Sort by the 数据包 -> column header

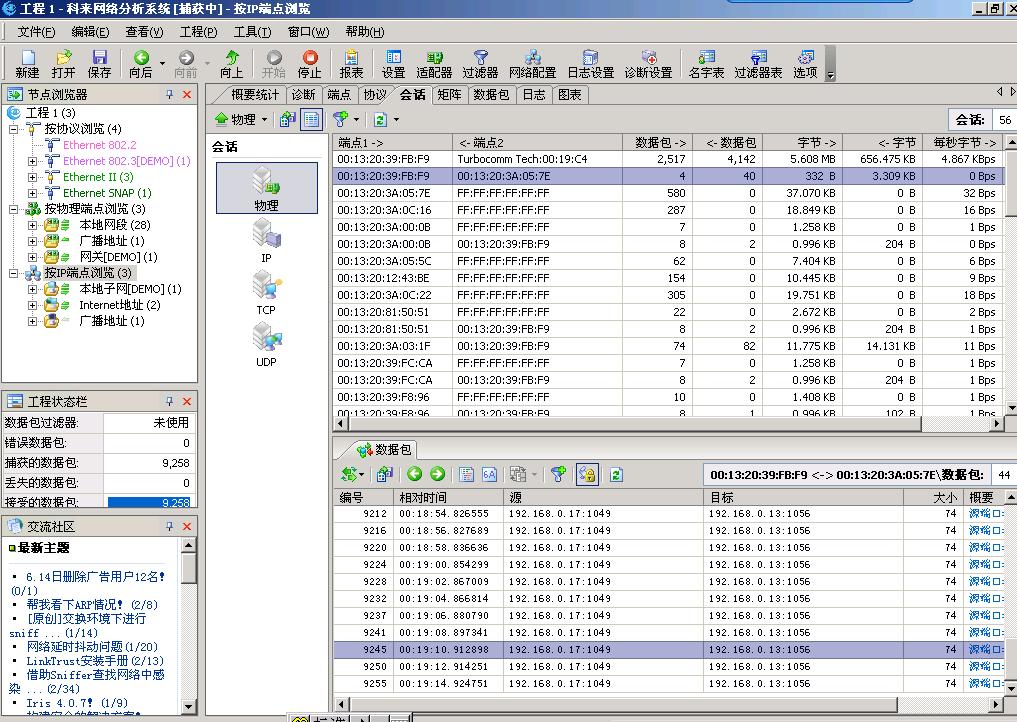click(x=657, y=142)
